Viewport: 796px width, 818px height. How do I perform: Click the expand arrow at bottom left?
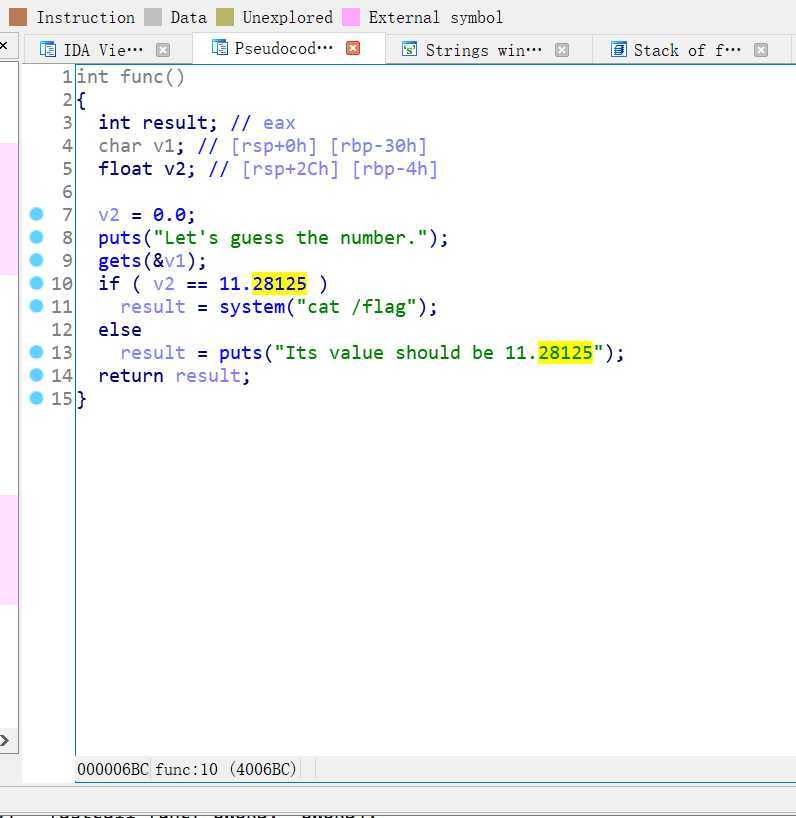[4, 740]
